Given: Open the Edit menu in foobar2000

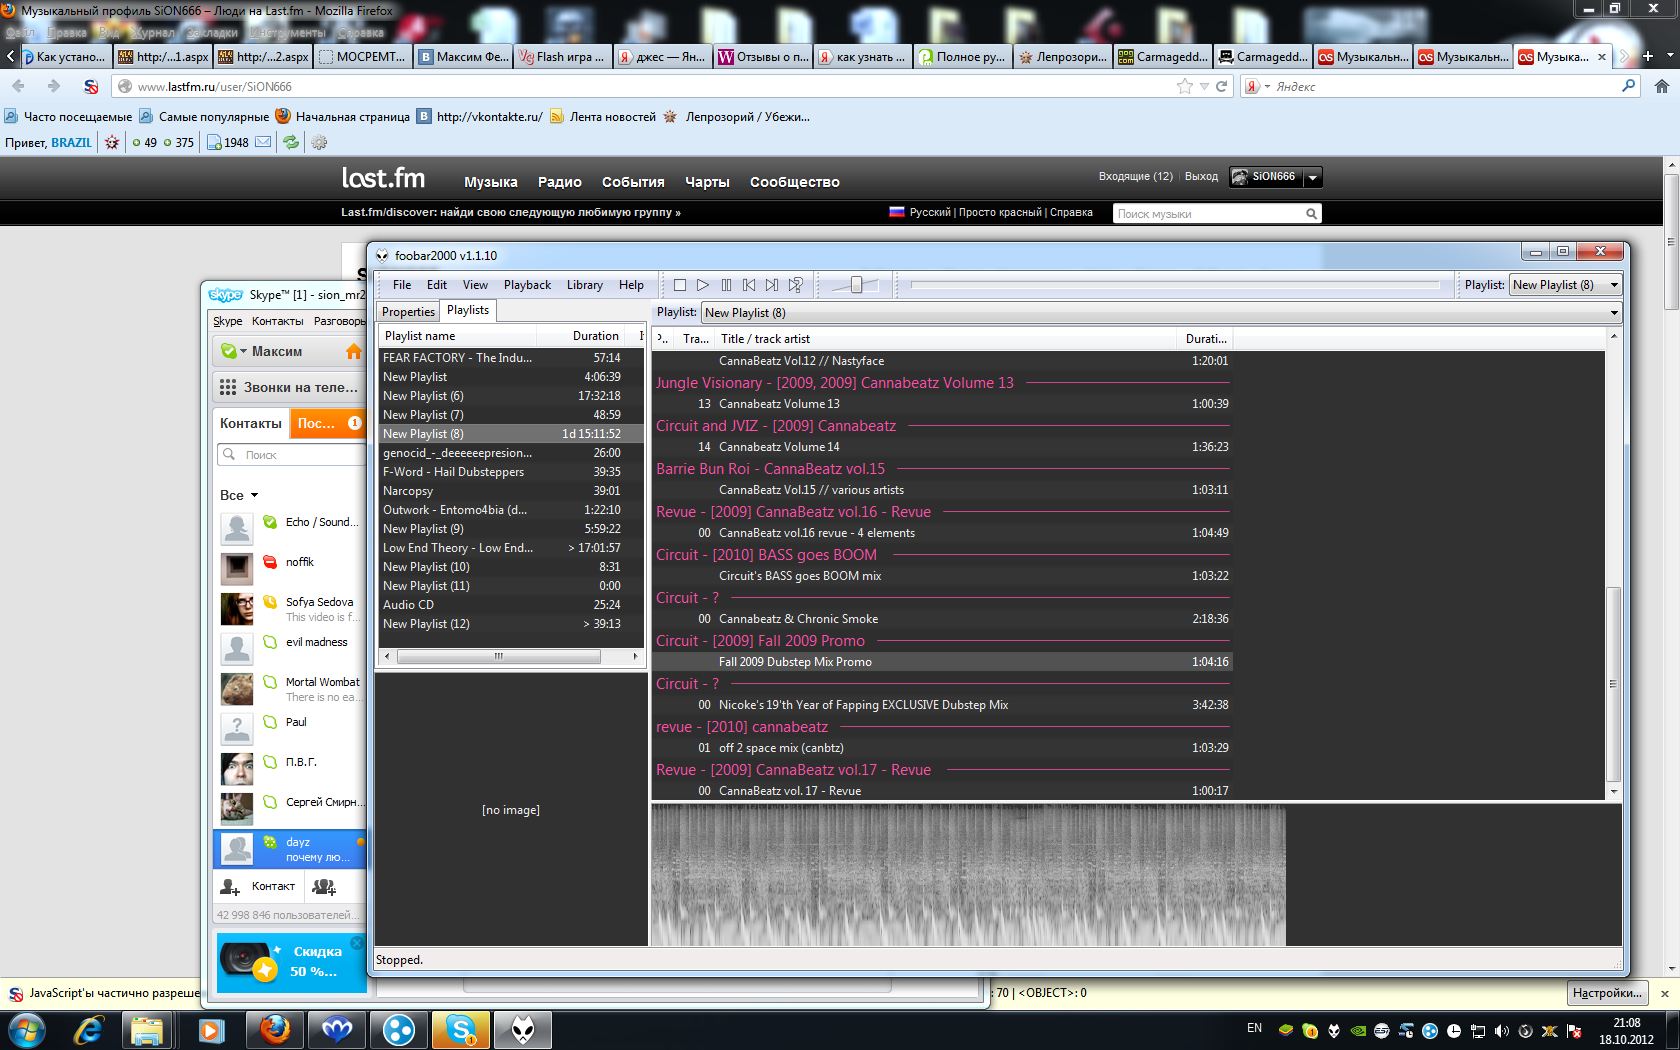Looking at the screenshot, I should 437,285.
